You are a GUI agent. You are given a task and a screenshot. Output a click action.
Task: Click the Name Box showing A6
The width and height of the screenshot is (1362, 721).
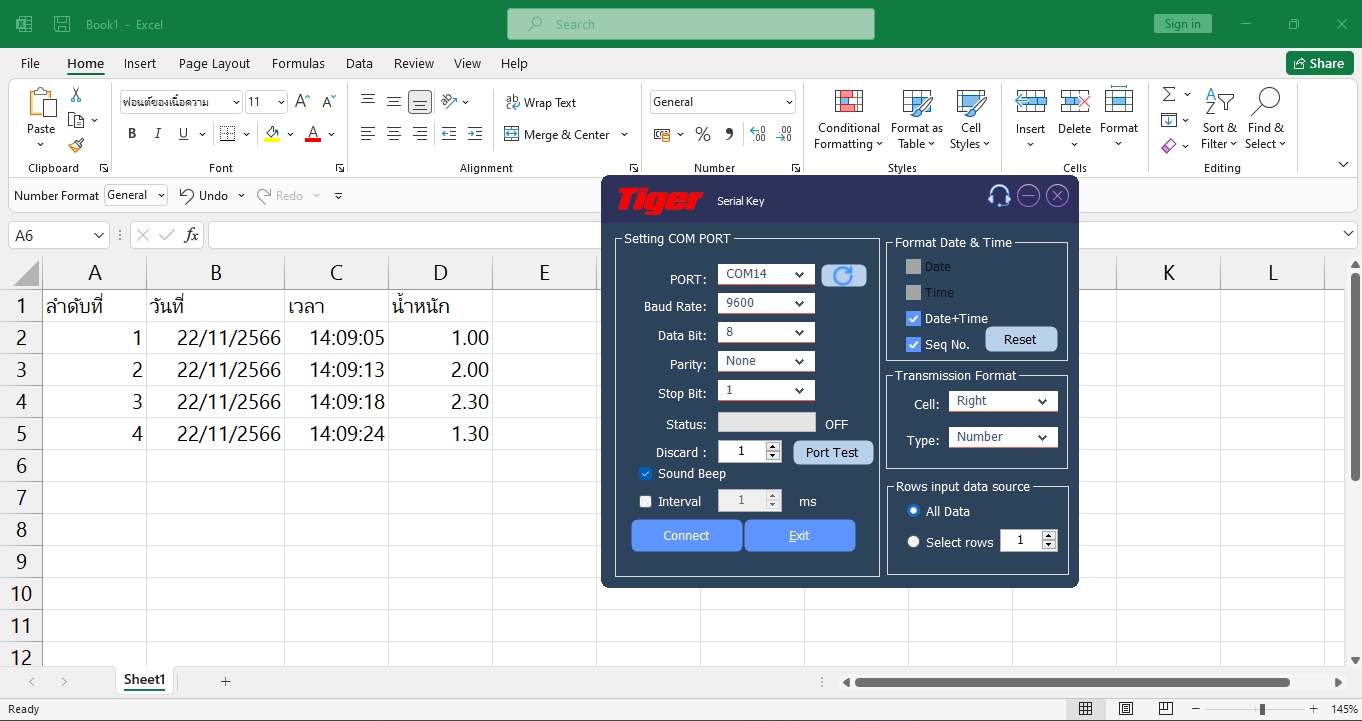[58, 235]
